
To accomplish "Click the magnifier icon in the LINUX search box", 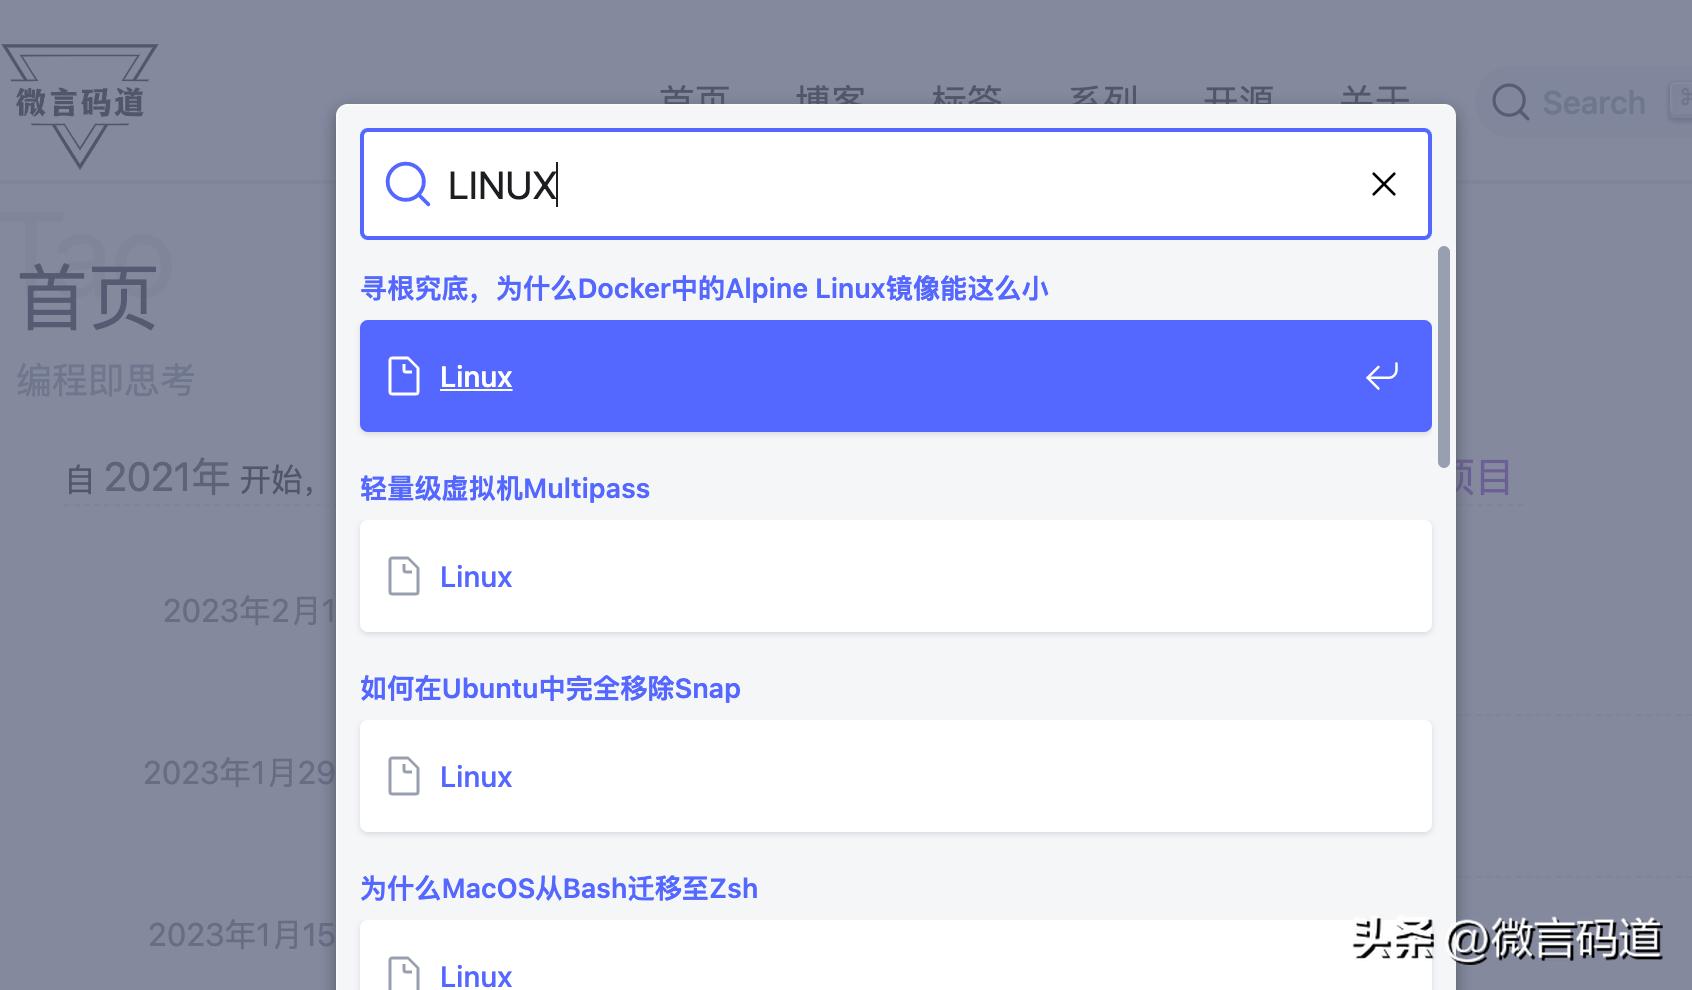I will 408,184.
